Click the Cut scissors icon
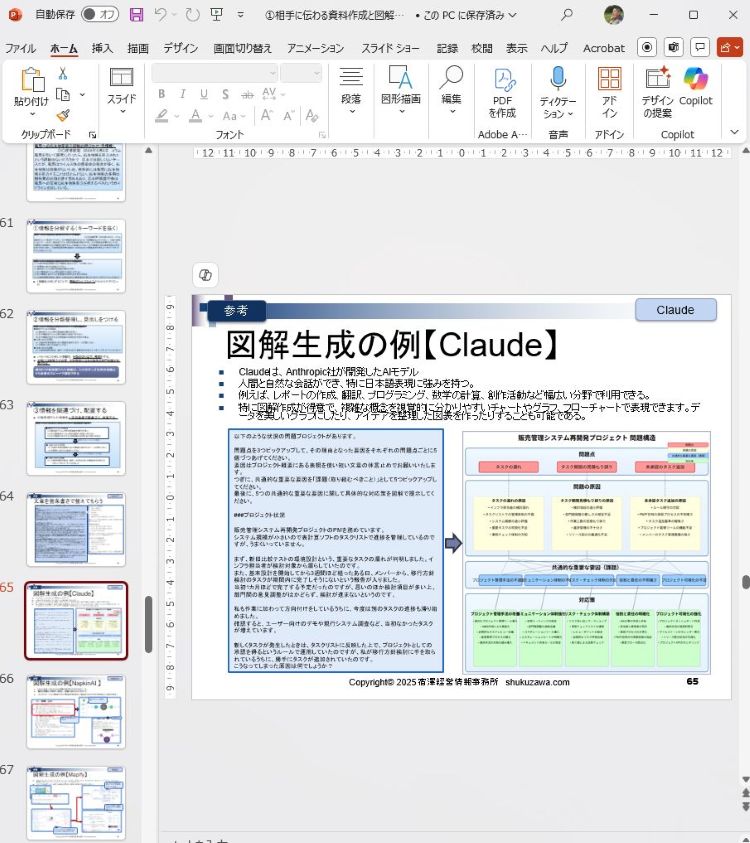Screen dimensions: 750x843 [x=63, y=73]
